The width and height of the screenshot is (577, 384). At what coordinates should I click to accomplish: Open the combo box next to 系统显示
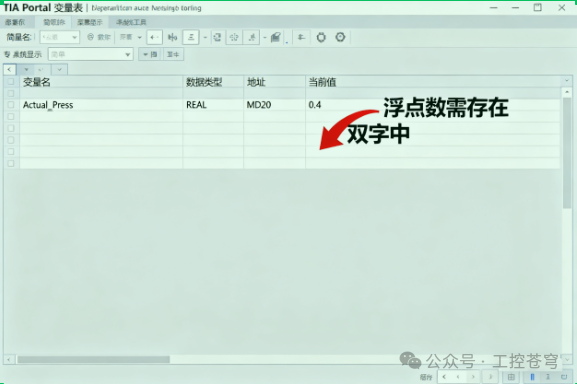coord(91,54)
